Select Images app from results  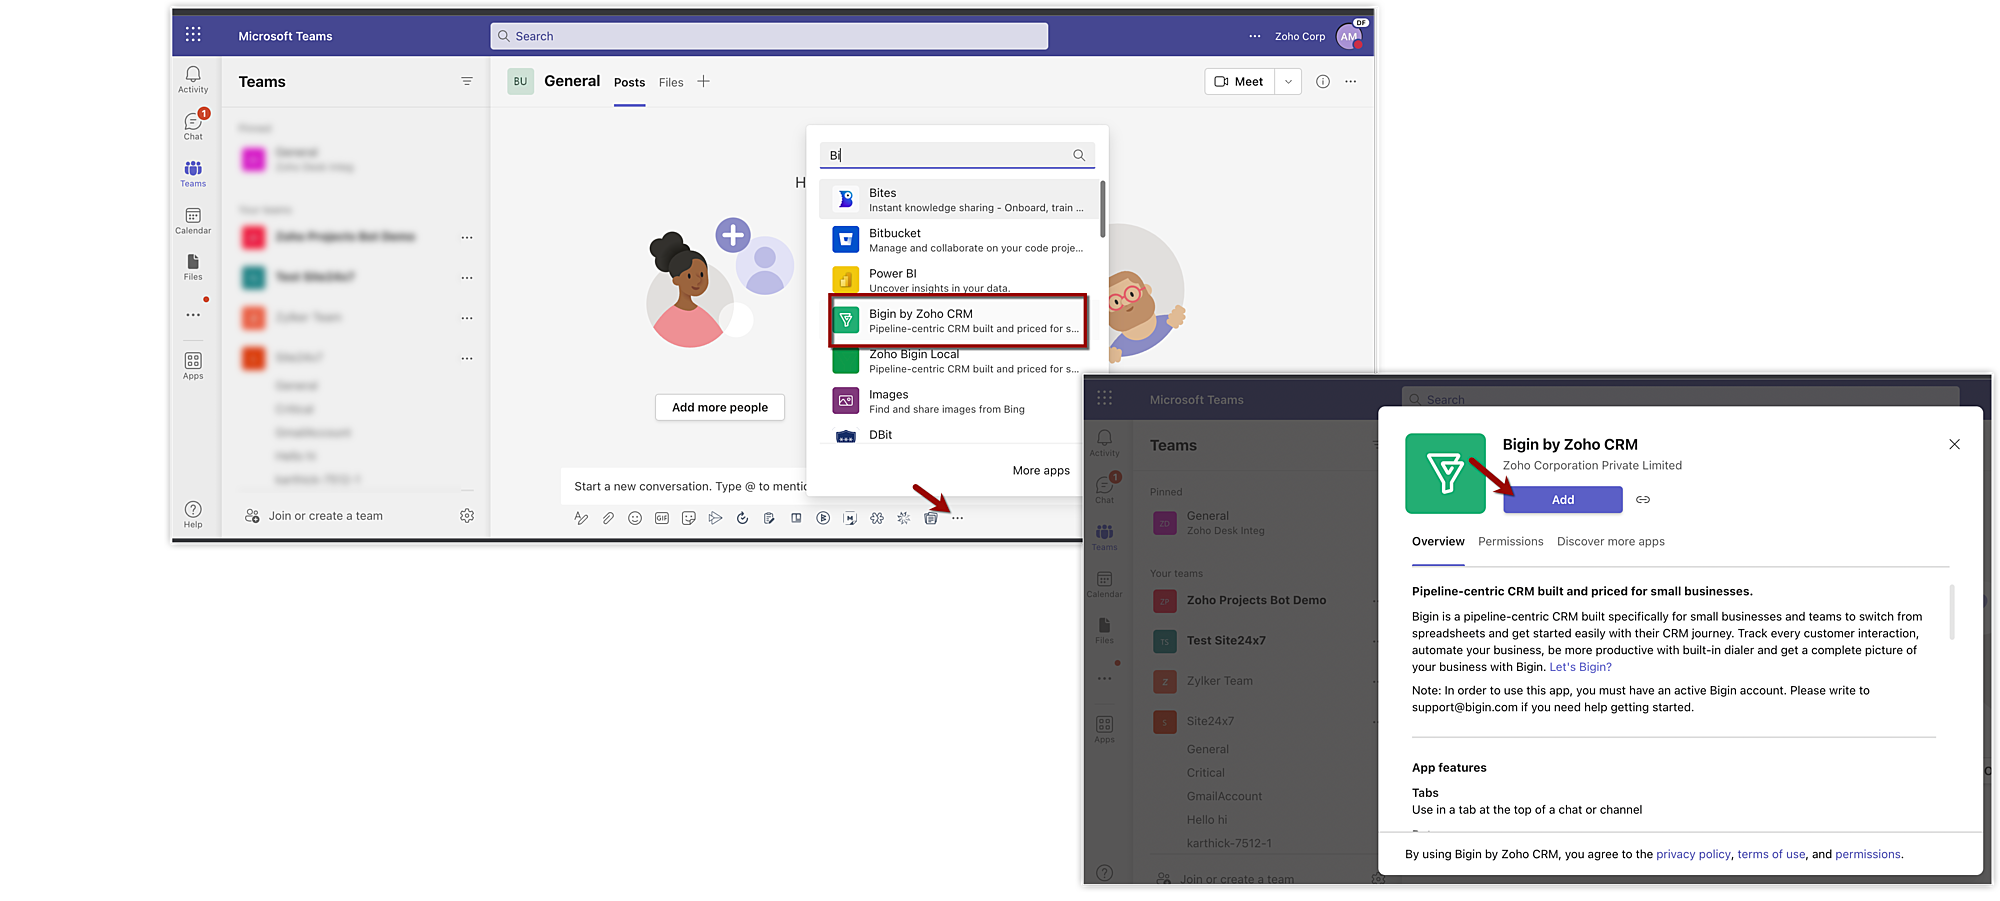960,401
